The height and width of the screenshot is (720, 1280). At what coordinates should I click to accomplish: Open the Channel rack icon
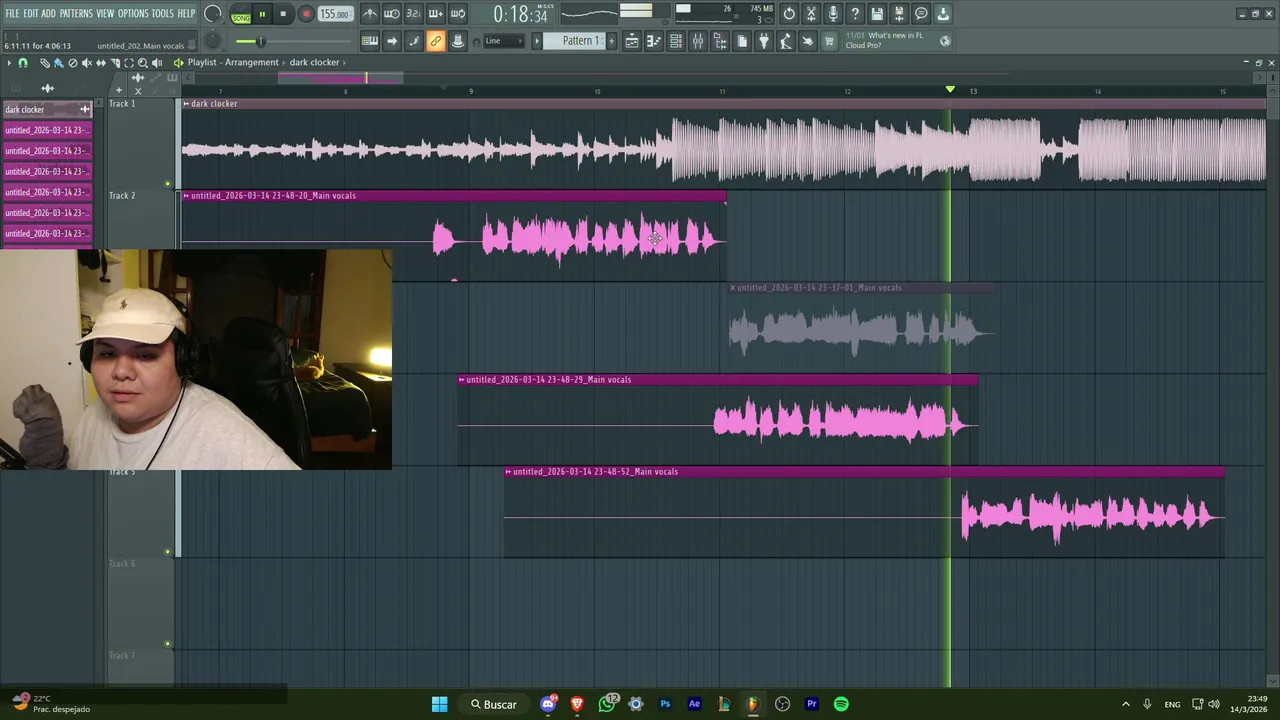[x=676, y=41]
